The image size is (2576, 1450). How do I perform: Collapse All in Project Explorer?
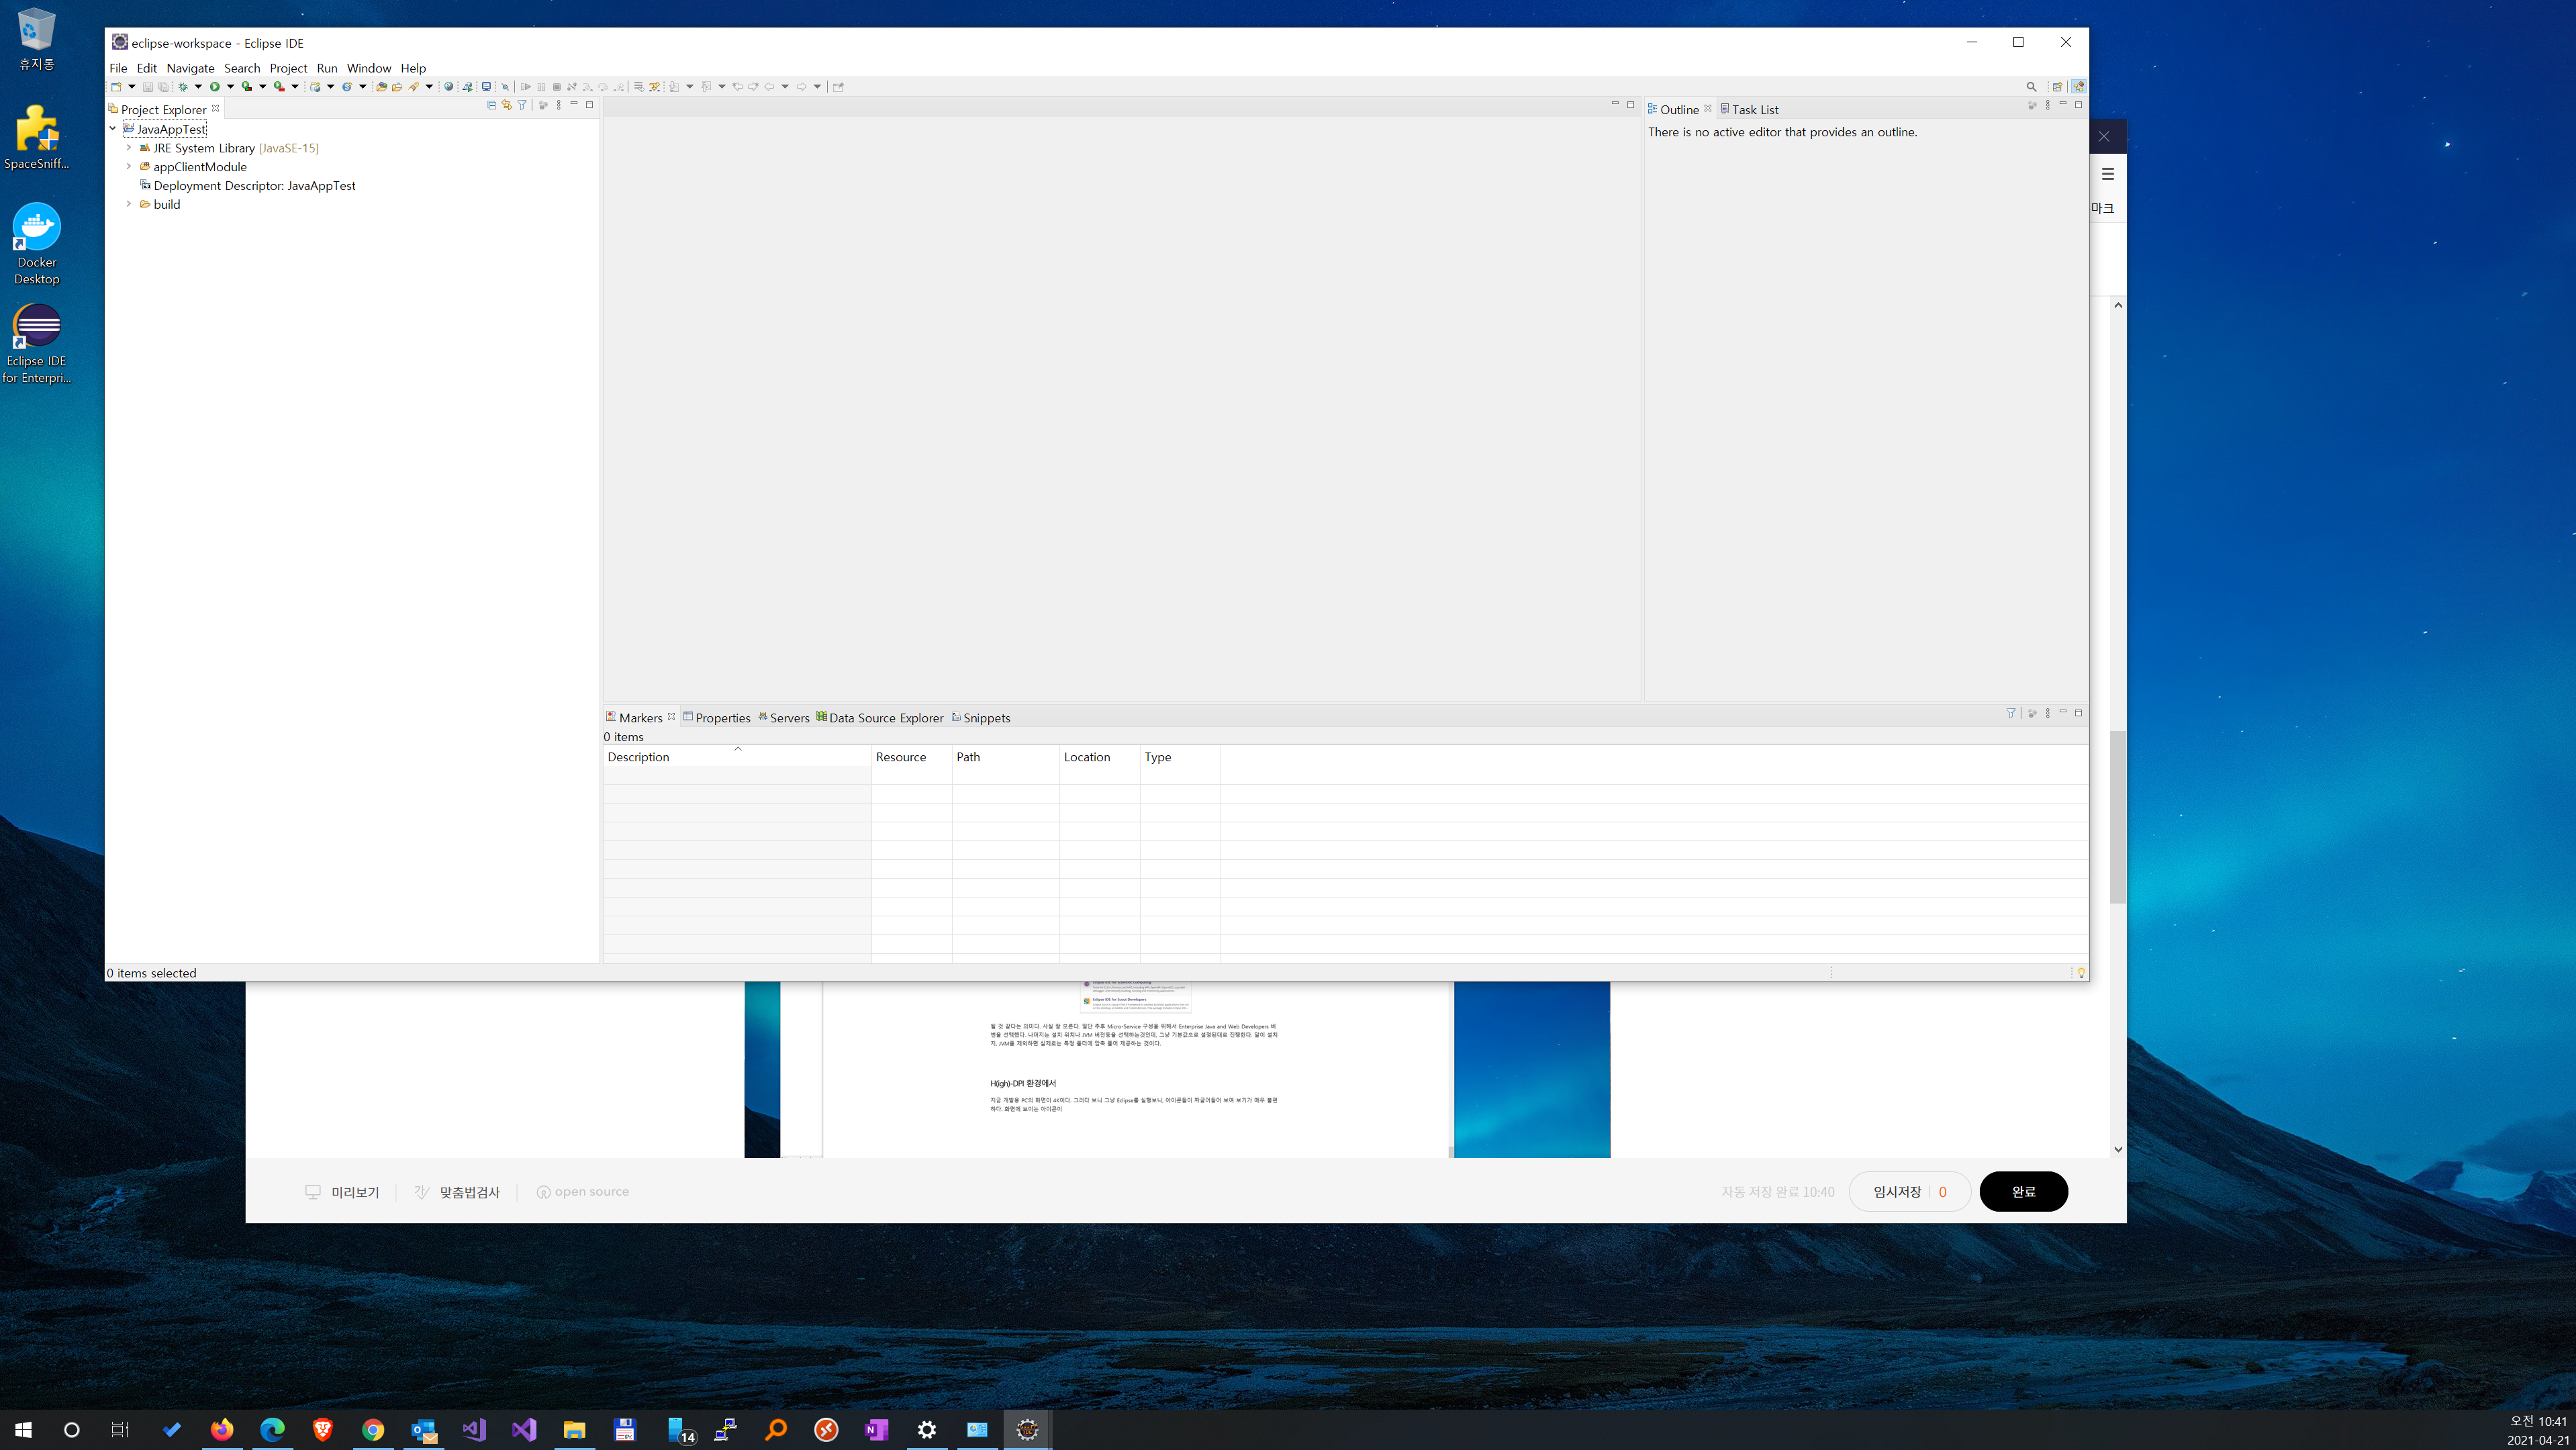coord(491,105)
